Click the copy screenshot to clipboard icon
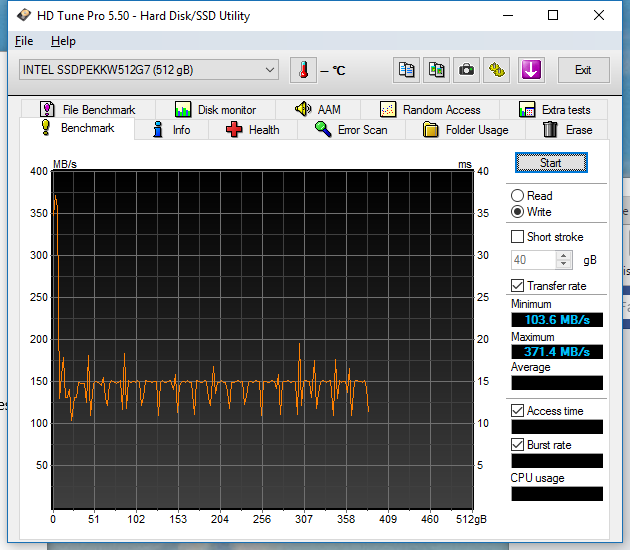Image resolution: width=630 pixels, height=550 pixels. (x=437, y=70)
